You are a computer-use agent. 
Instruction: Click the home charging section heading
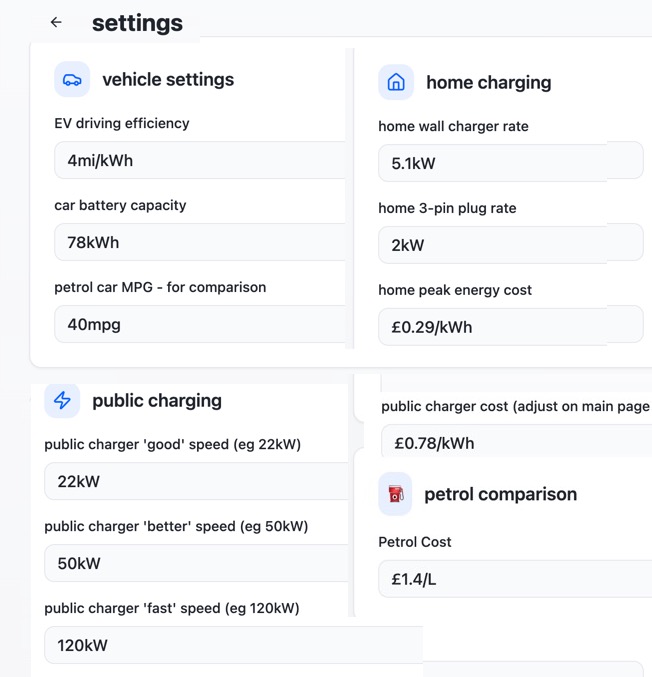pos(488,83)
